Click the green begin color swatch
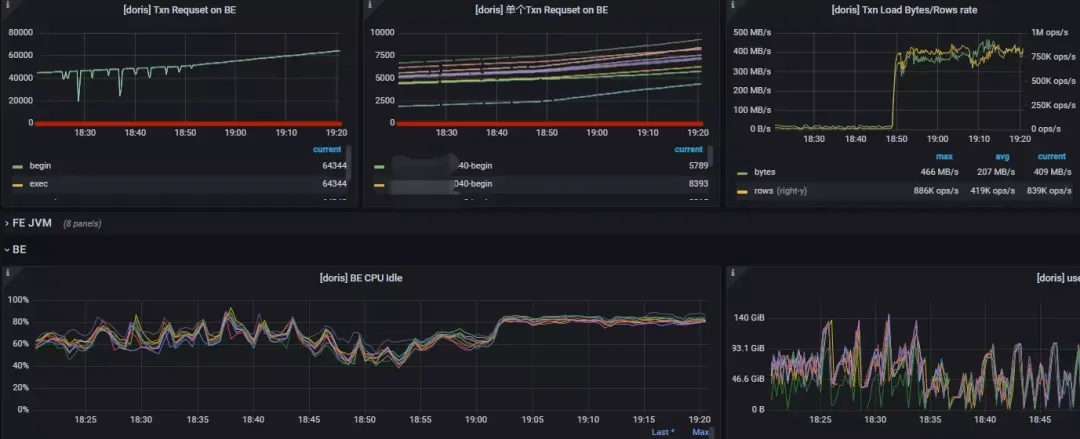This screenshot has height=439, width=1080. point(18,167)
